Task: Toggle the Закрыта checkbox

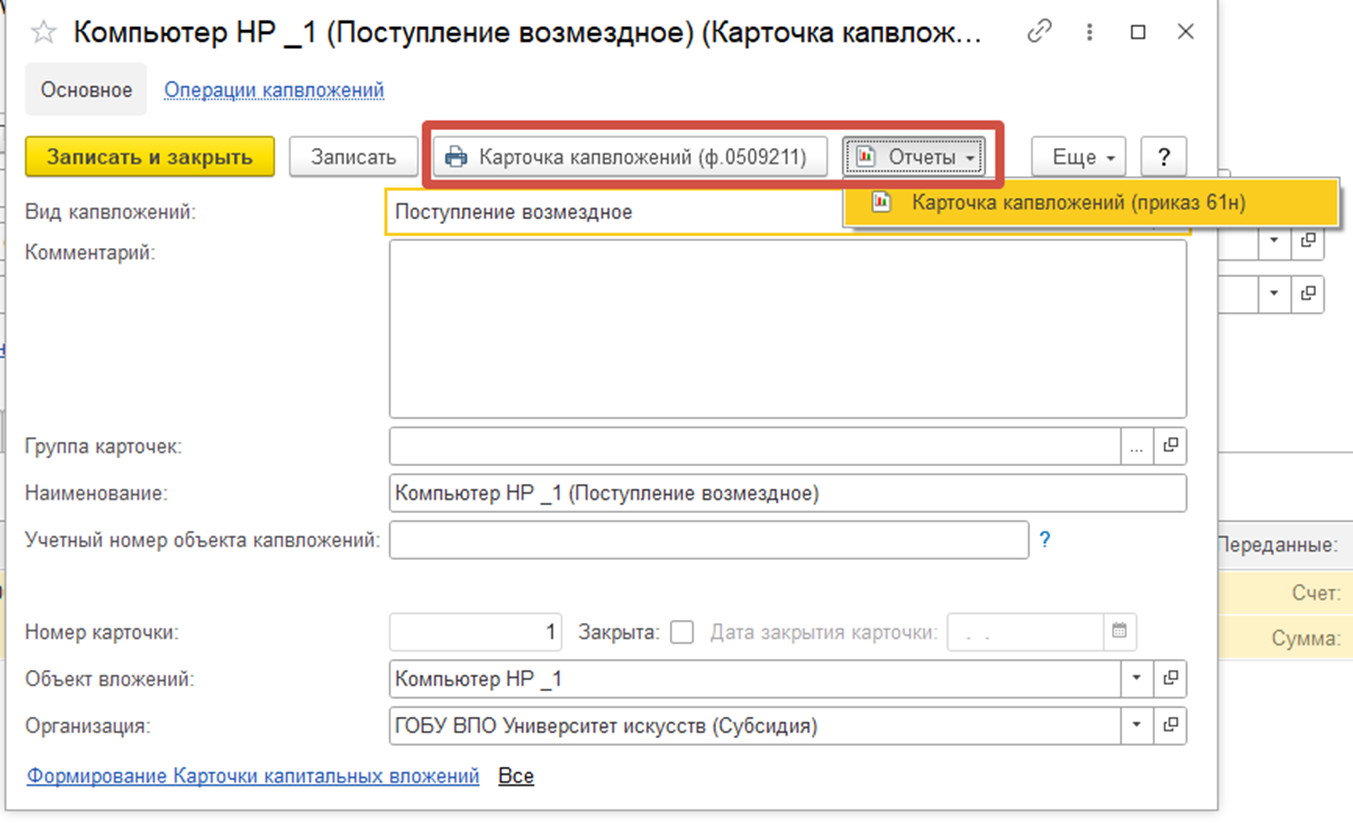Action: point(682,633)
